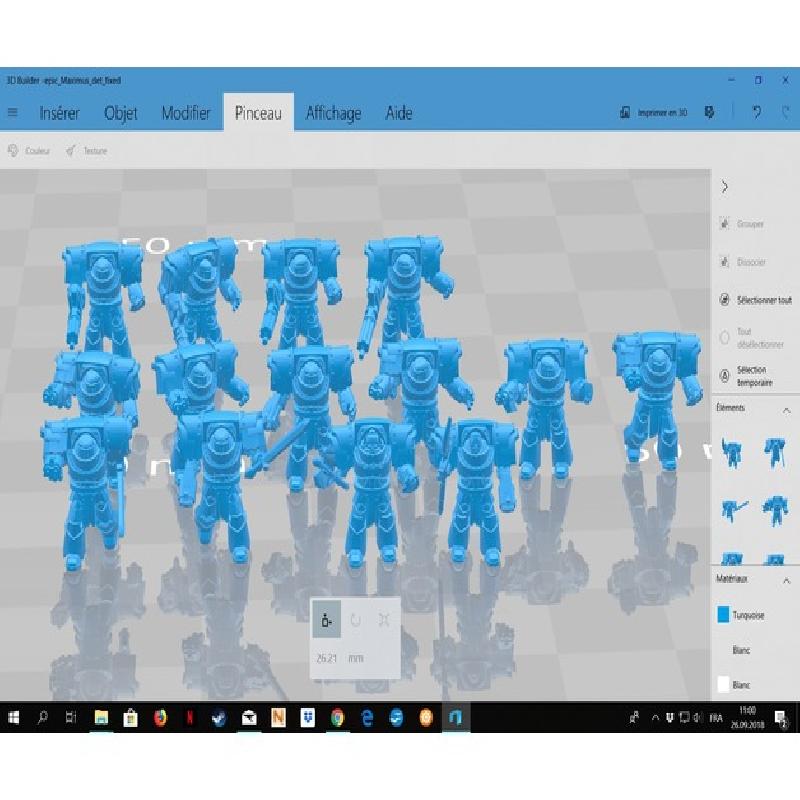Select first element thumbnail in Éléments
The width and height of the screenshot is (800, 800).
tap(732, 453)
